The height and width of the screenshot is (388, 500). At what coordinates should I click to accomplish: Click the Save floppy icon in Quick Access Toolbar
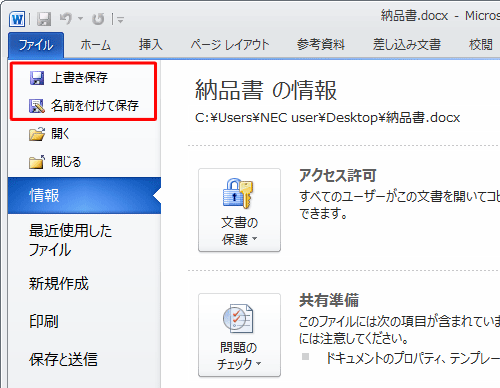point(44,19)
